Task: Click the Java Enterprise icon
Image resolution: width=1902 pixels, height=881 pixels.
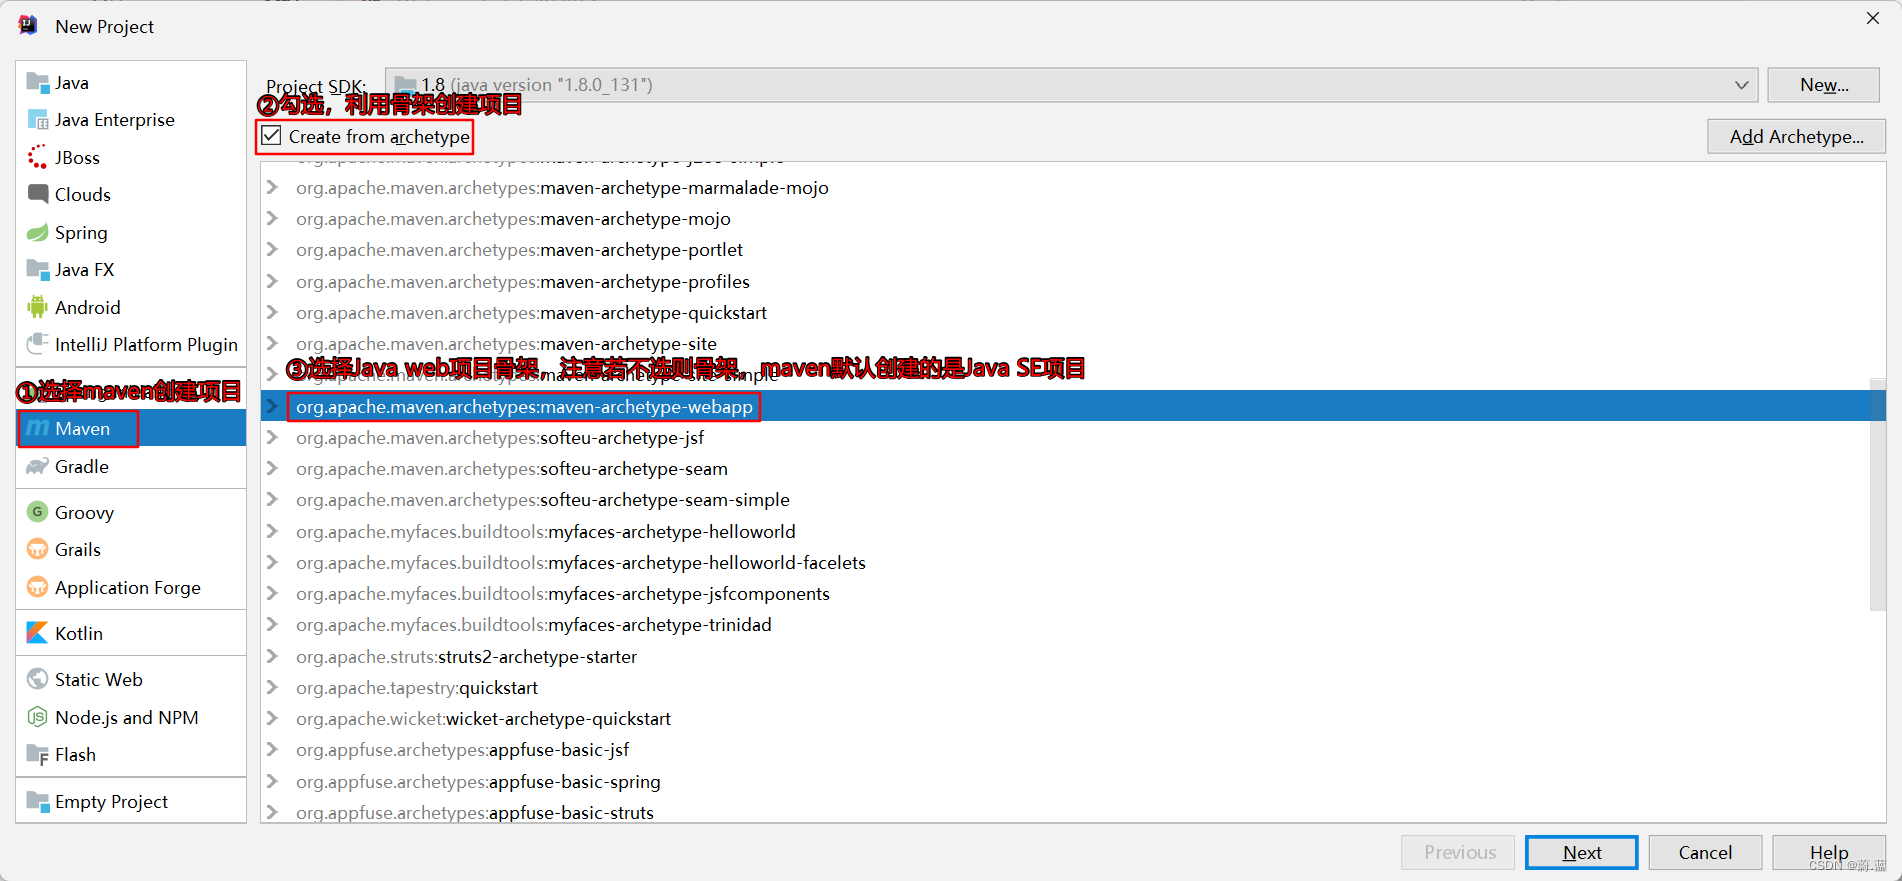Action: 38,120
